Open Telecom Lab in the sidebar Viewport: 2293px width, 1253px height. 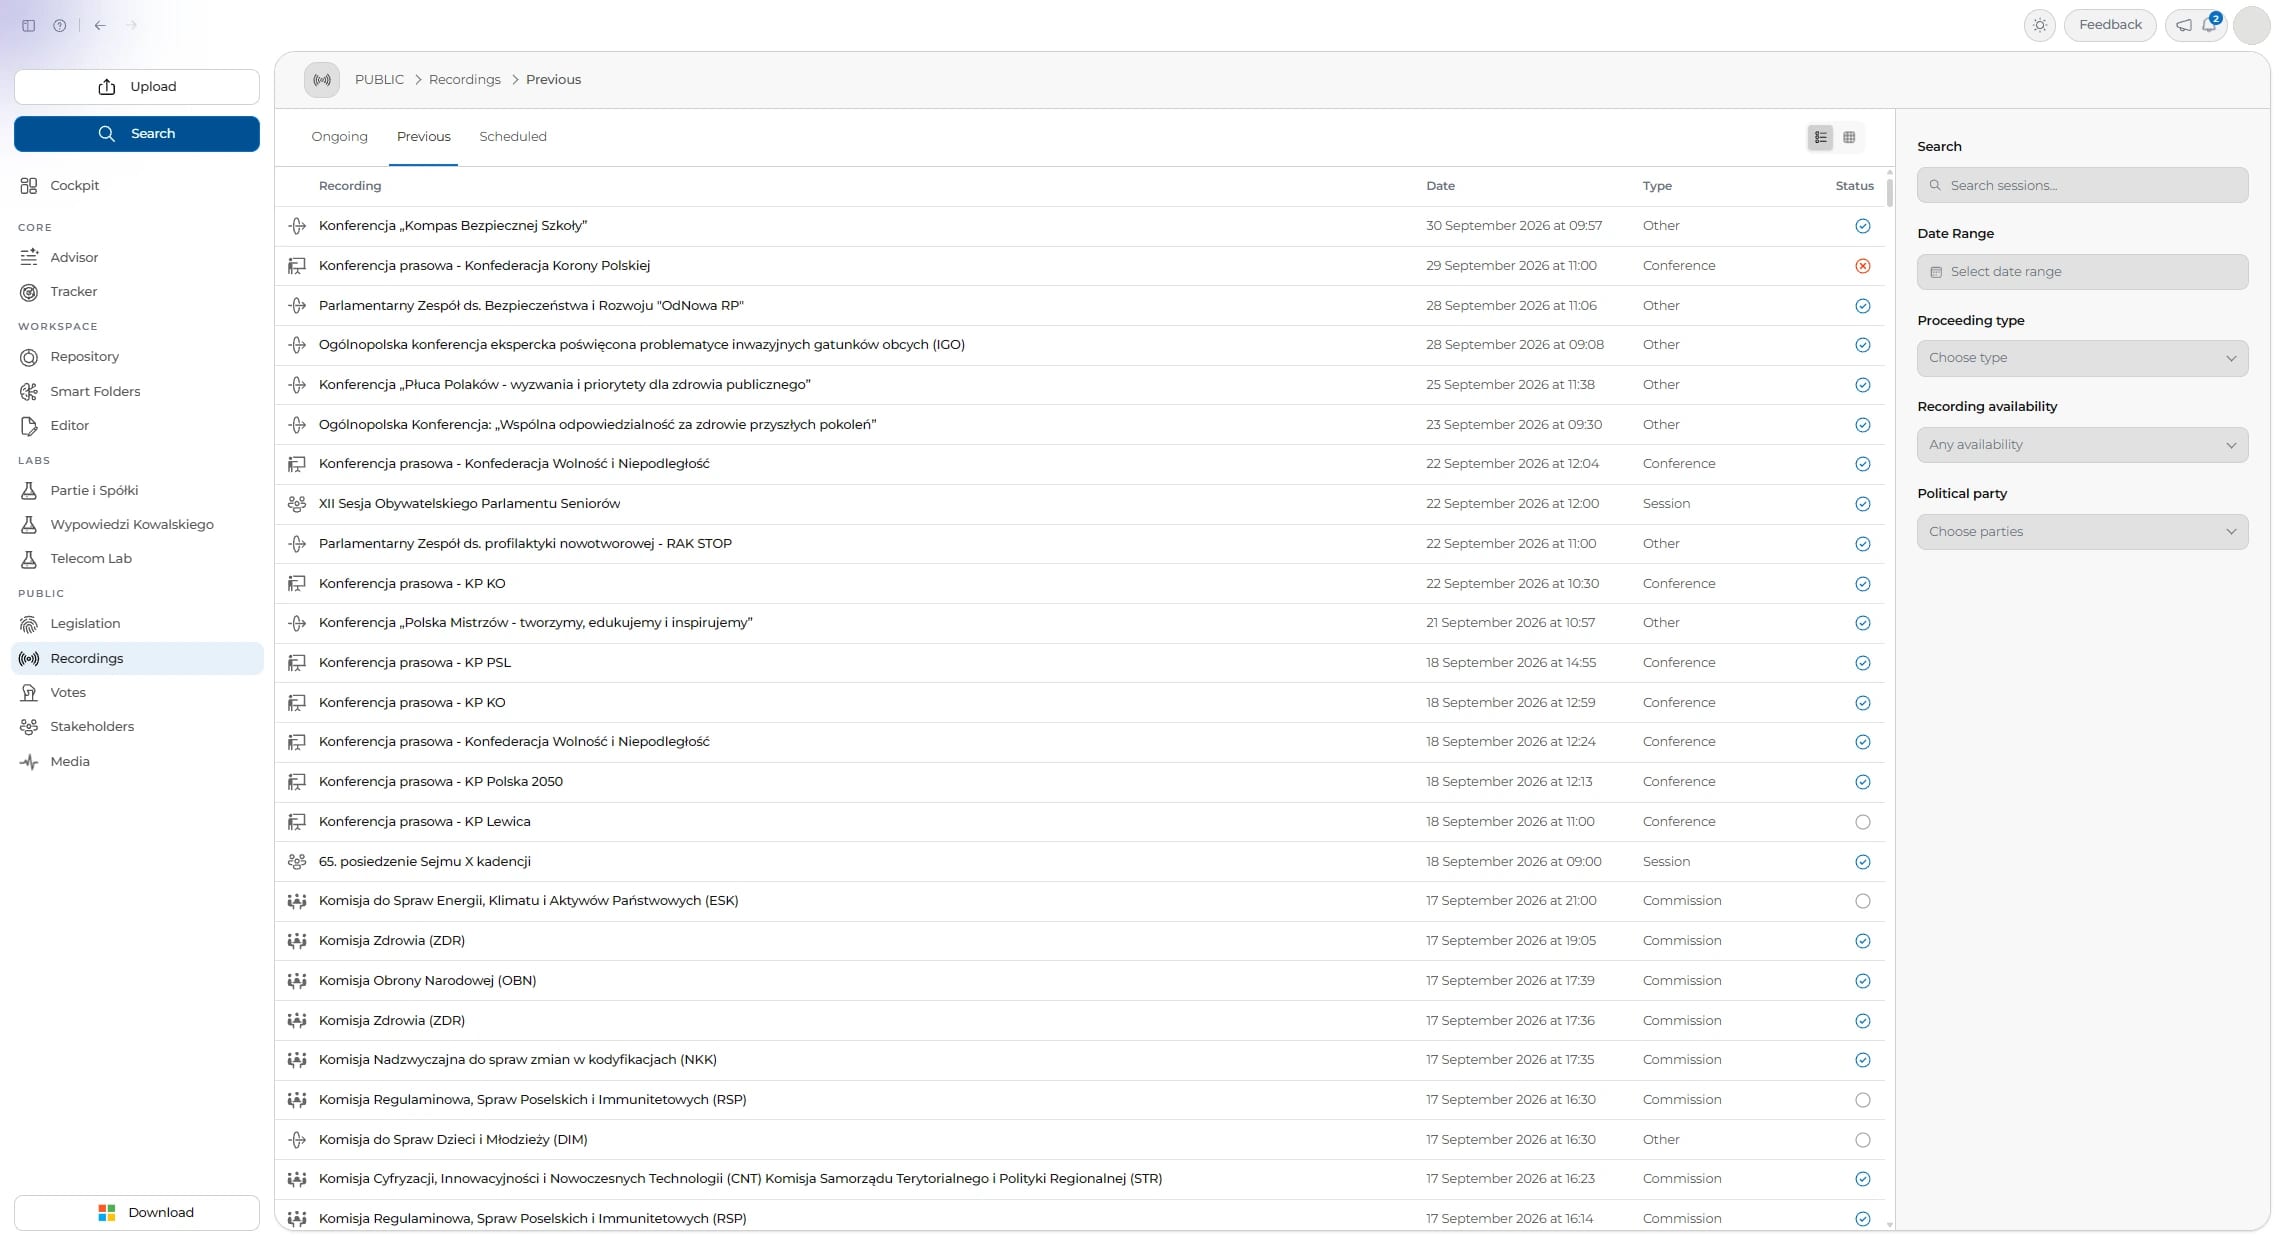[x=137, y=559]
